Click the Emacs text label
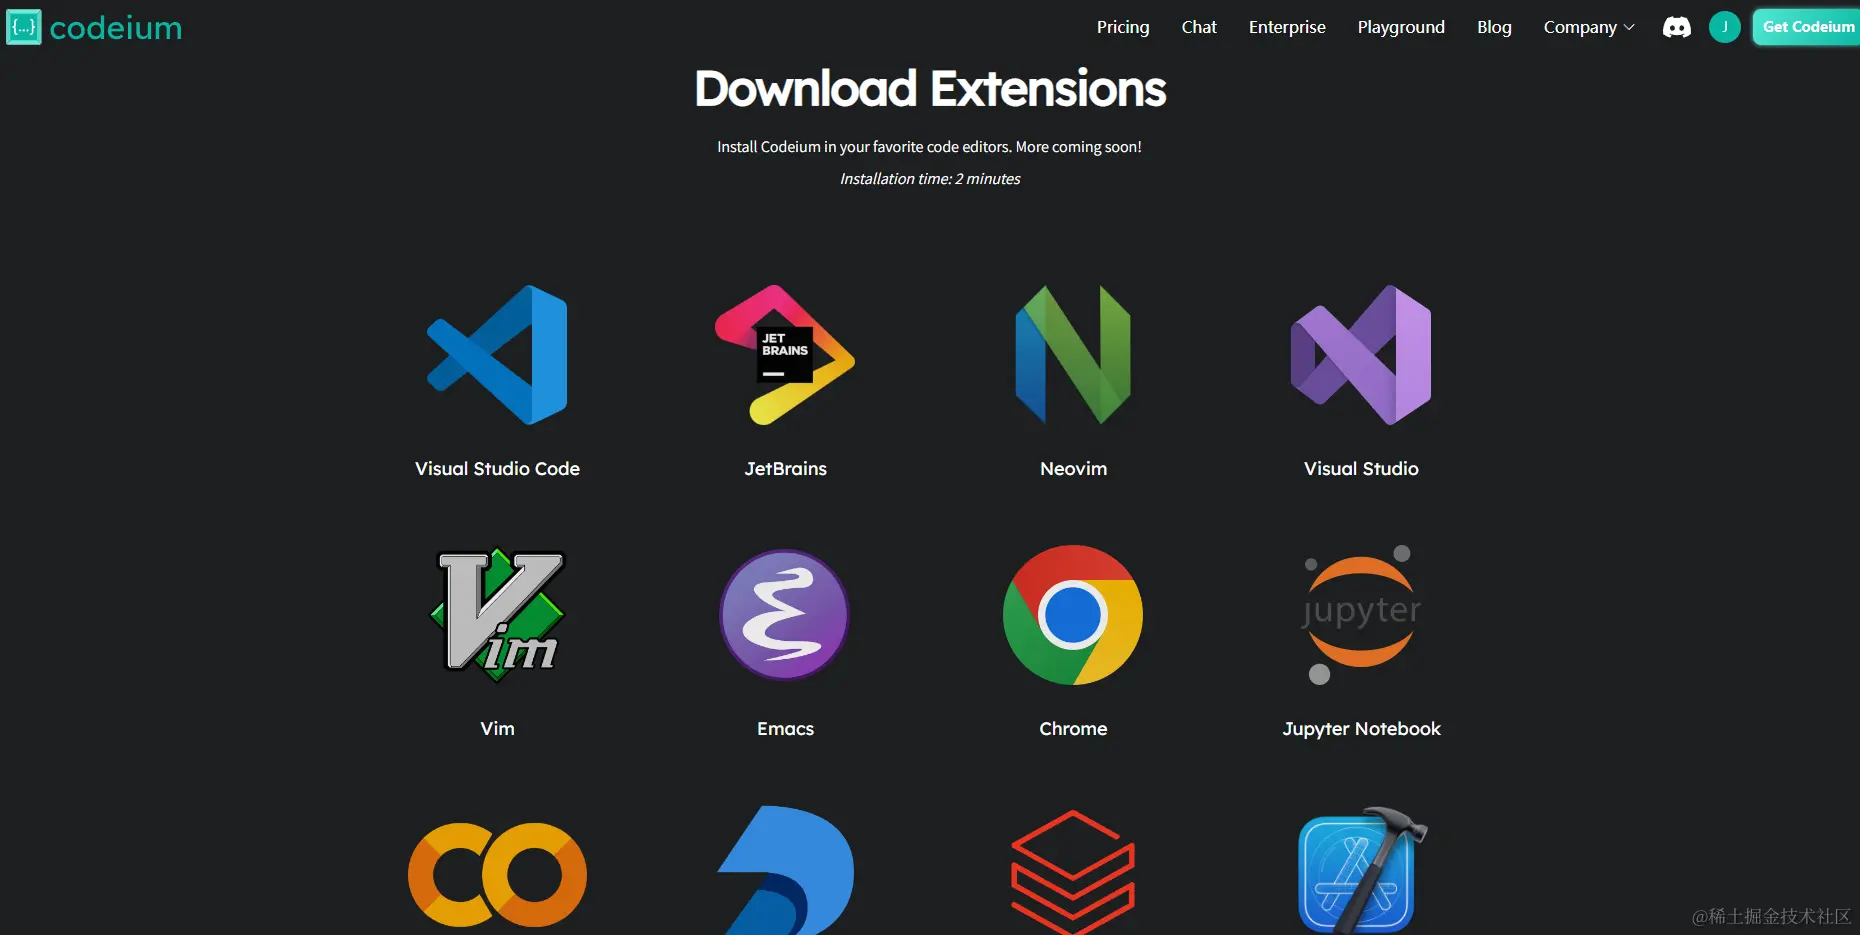The image size is (1860, 935). [x=785, y=728]
